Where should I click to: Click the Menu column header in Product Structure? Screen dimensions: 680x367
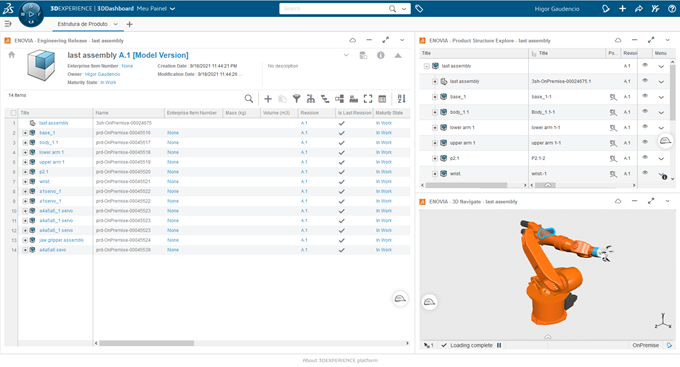tap(660, 53)
